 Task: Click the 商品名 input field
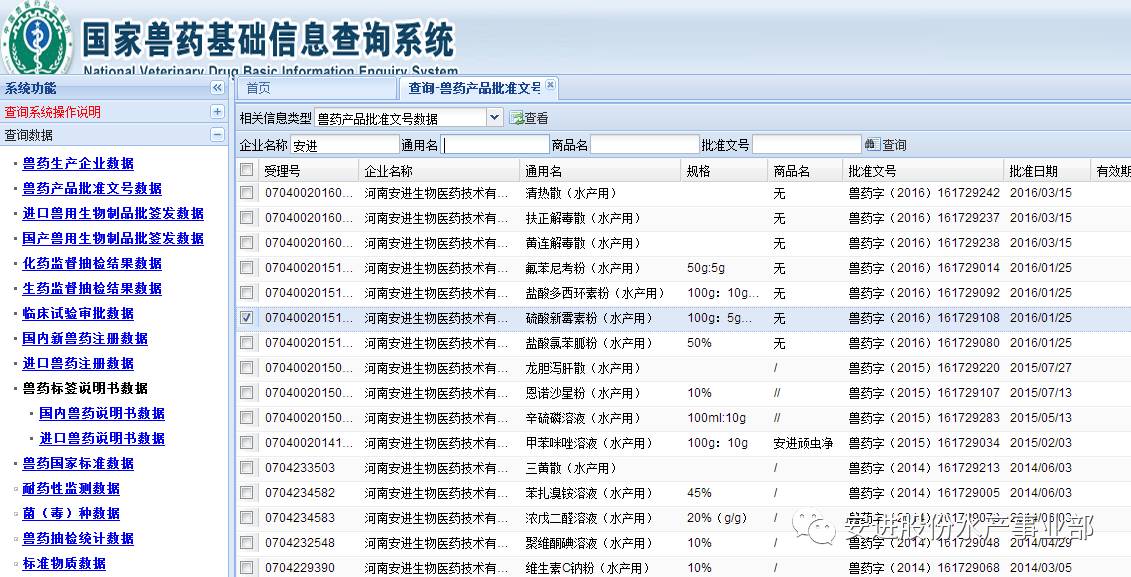tap(645, 145)
